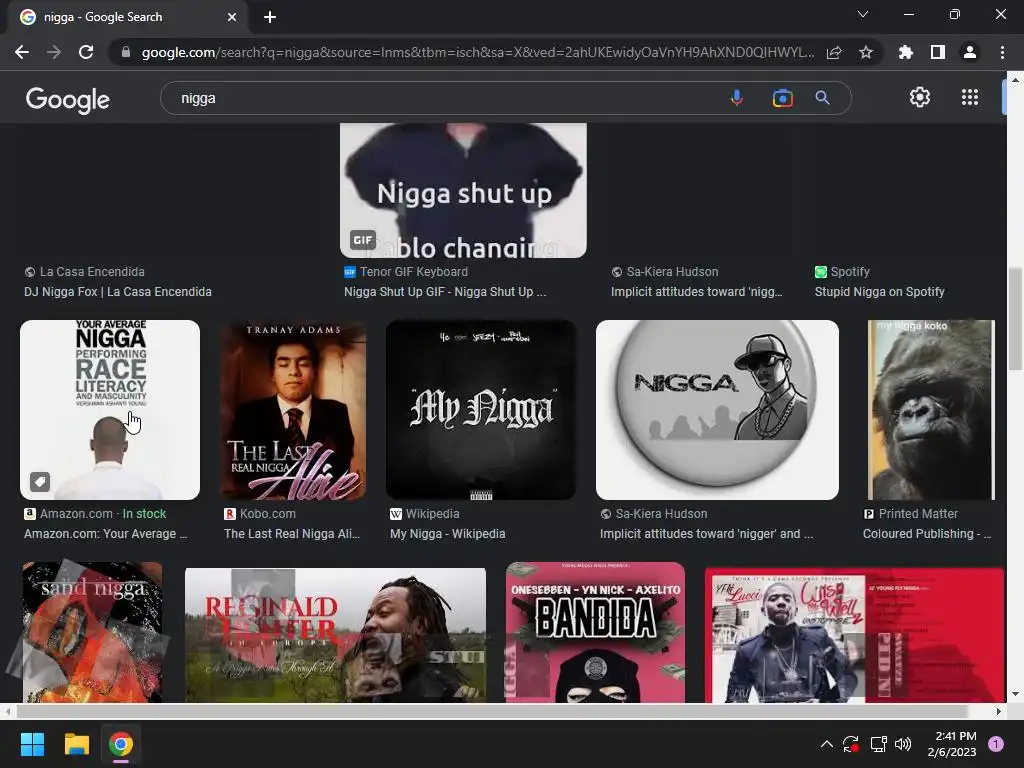Open the Wikipedia source link

tap(424, 514)
